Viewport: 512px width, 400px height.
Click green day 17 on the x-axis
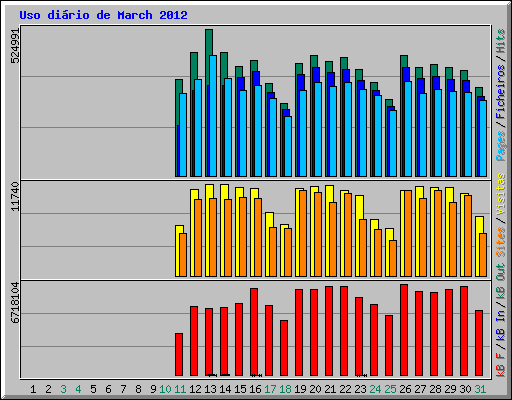[x=270, y=389]
